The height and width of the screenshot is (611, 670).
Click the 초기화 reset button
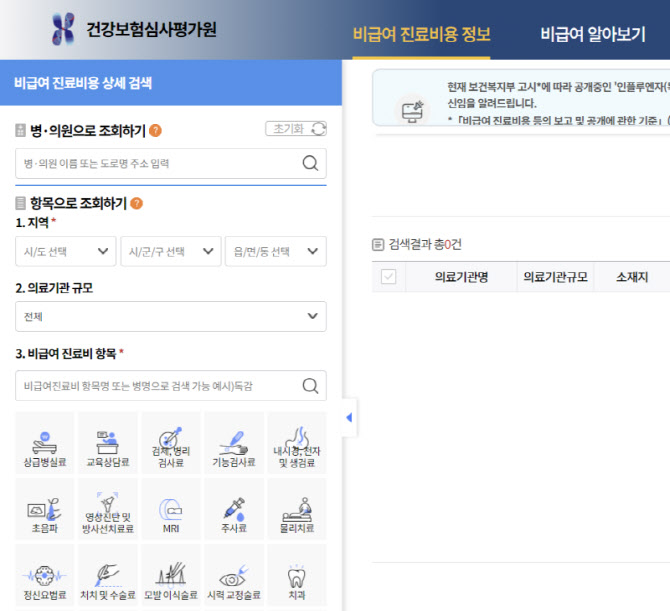click(296, 129)
